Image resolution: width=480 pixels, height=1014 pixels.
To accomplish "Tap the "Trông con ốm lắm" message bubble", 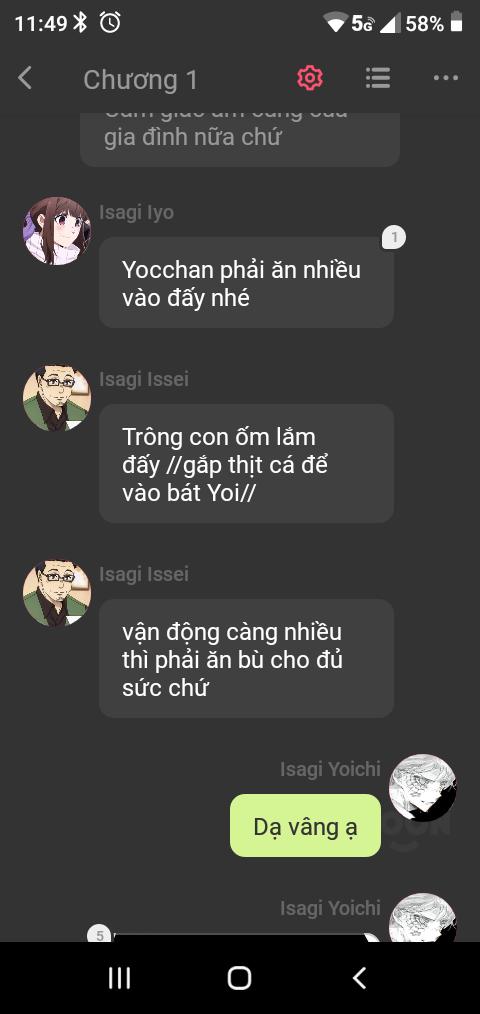I will pos(246,464).
